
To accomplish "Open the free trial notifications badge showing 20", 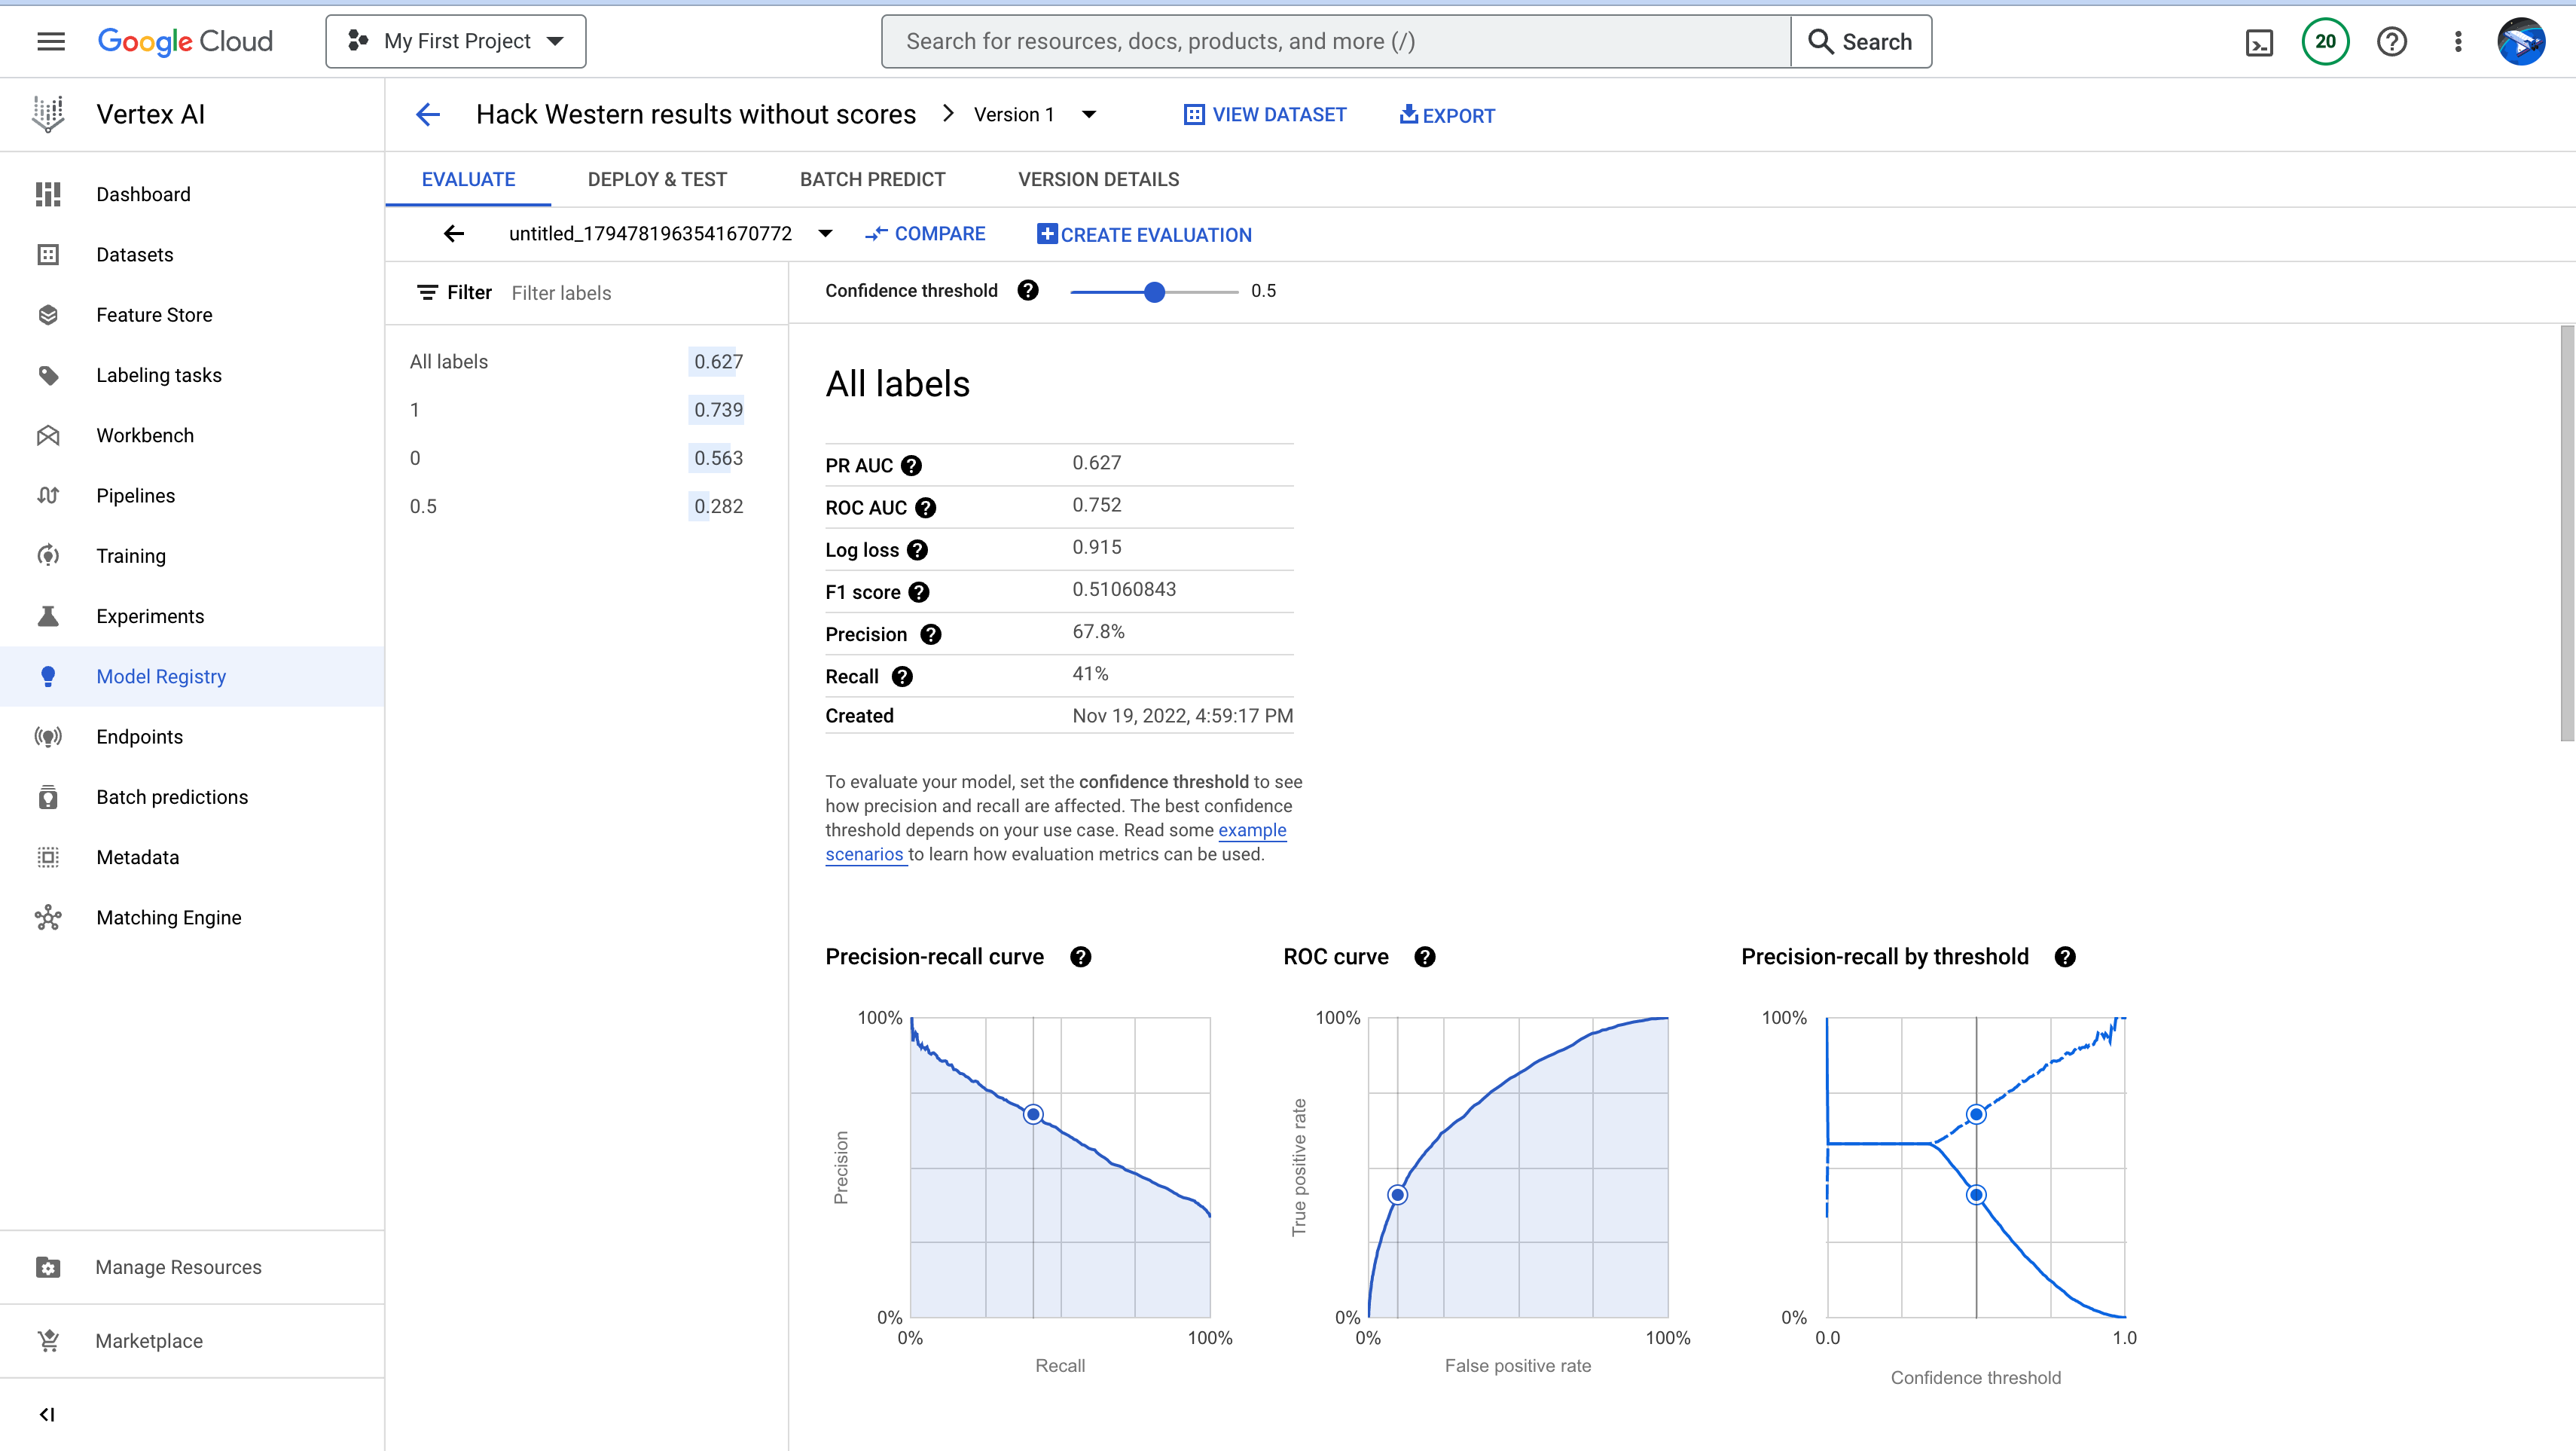I will [x=2325, y=42].
